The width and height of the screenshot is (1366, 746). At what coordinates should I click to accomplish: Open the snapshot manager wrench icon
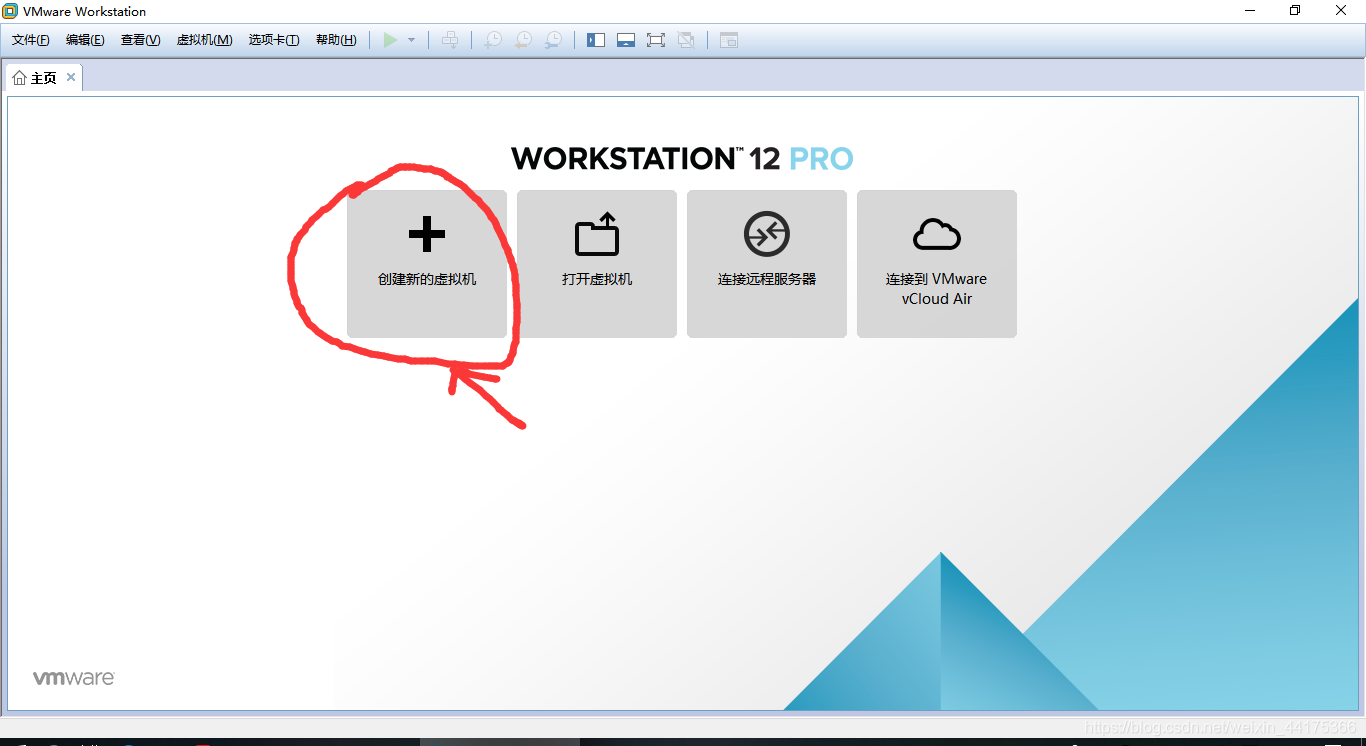(x=553, y=40)
